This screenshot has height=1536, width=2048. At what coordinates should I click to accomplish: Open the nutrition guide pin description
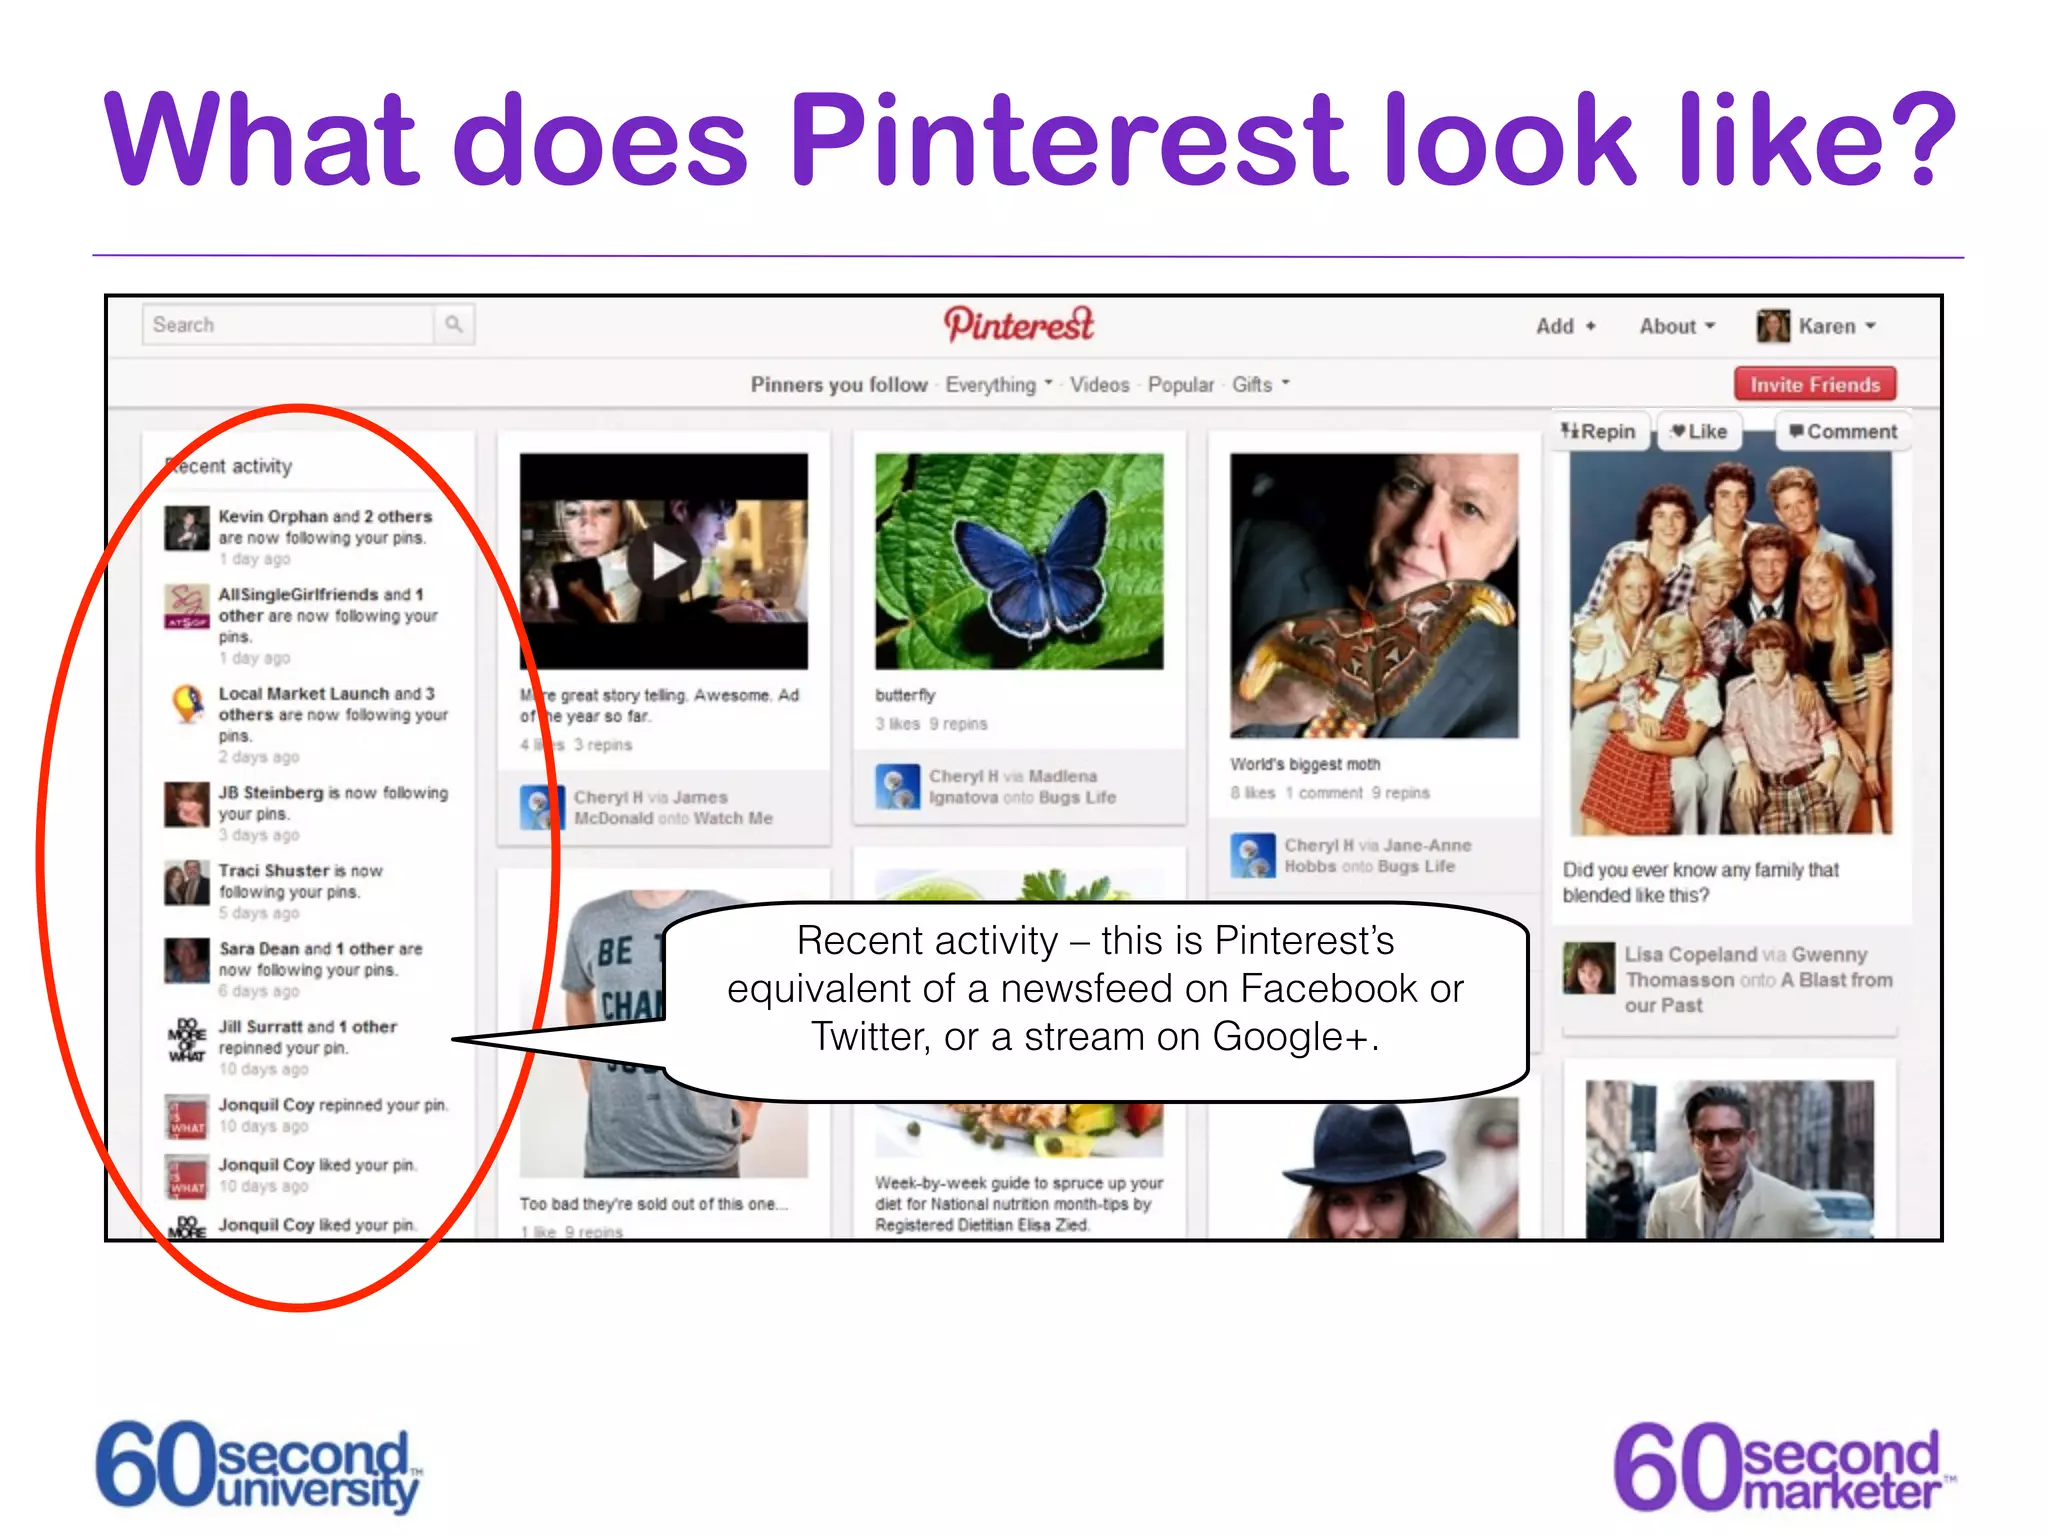(x=1019, y=1204)
